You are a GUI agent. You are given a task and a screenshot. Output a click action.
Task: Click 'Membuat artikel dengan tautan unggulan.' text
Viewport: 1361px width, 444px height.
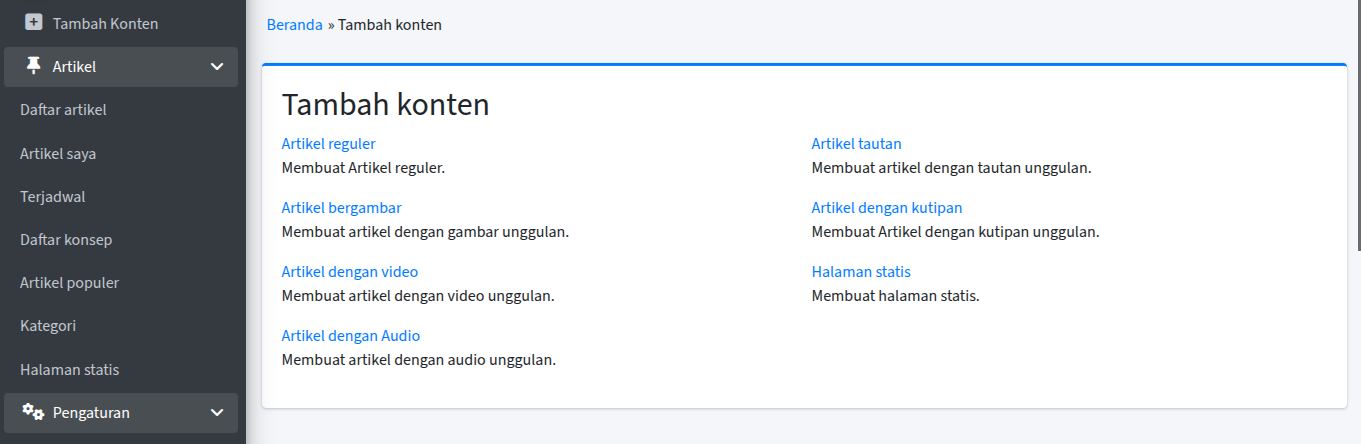pos(952,168)
